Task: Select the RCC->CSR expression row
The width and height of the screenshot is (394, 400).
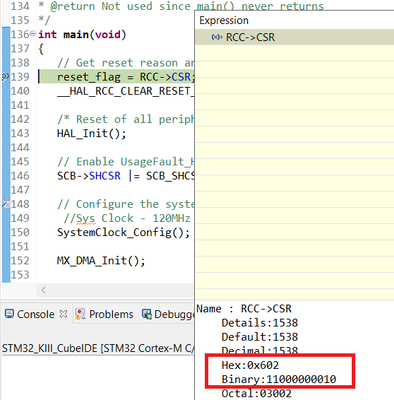Action: click(294, 37)
